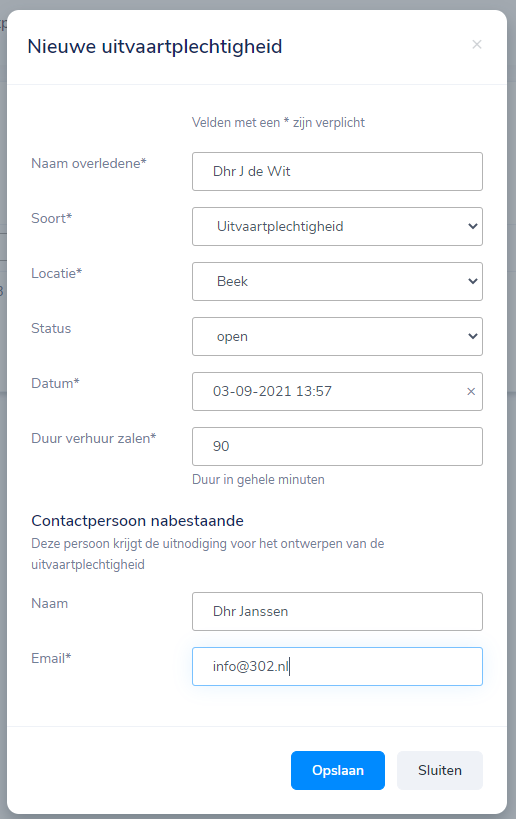This screenshot has height=819, width=516.
Task: Dismiss the form using Sluiten
Action: tap(440, 770)
